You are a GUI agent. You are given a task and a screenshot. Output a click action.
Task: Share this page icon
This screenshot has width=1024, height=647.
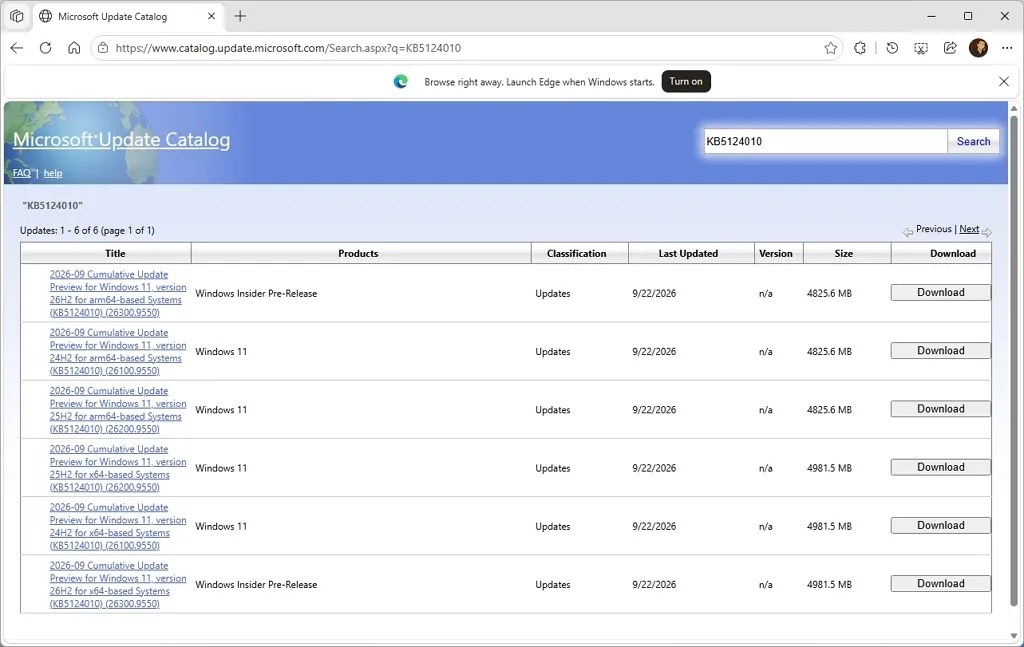point(950,48)
